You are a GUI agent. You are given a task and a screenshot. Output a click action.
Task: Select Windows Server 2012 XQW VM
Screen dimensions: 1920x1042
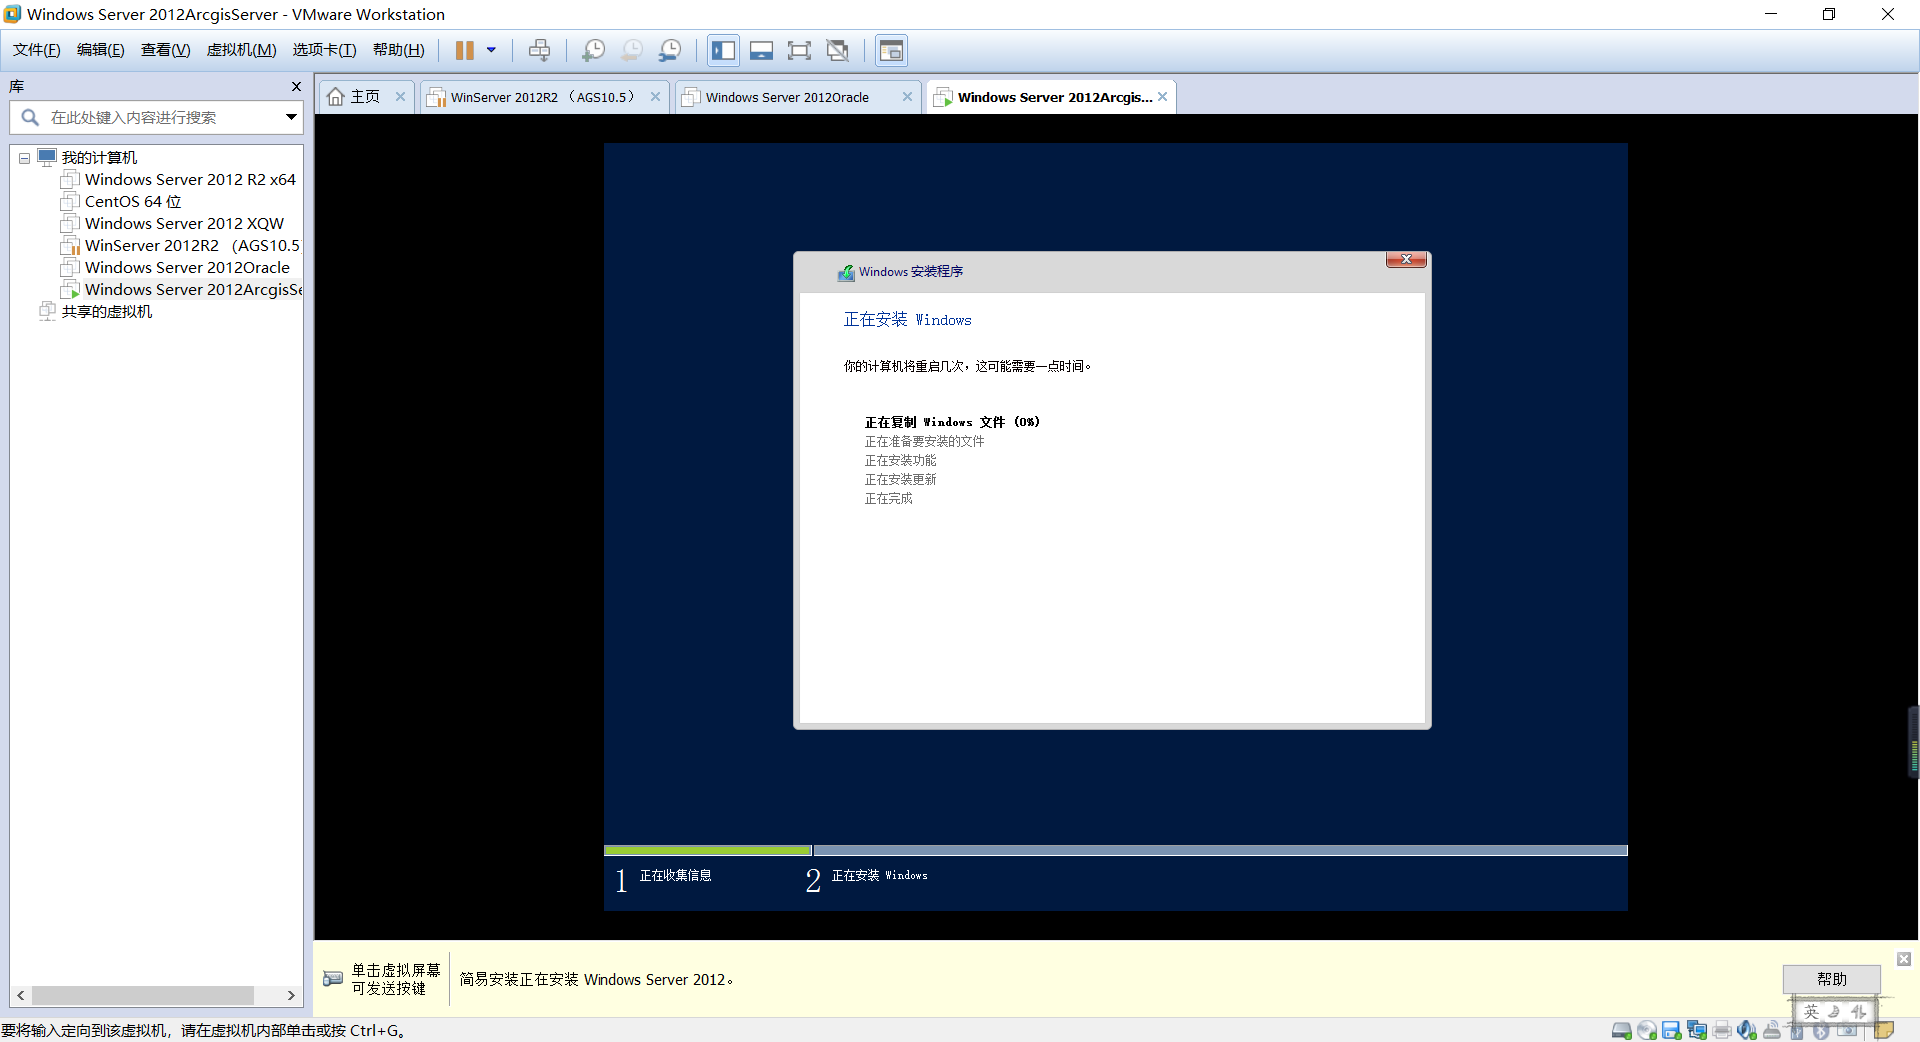coord(184,224)
